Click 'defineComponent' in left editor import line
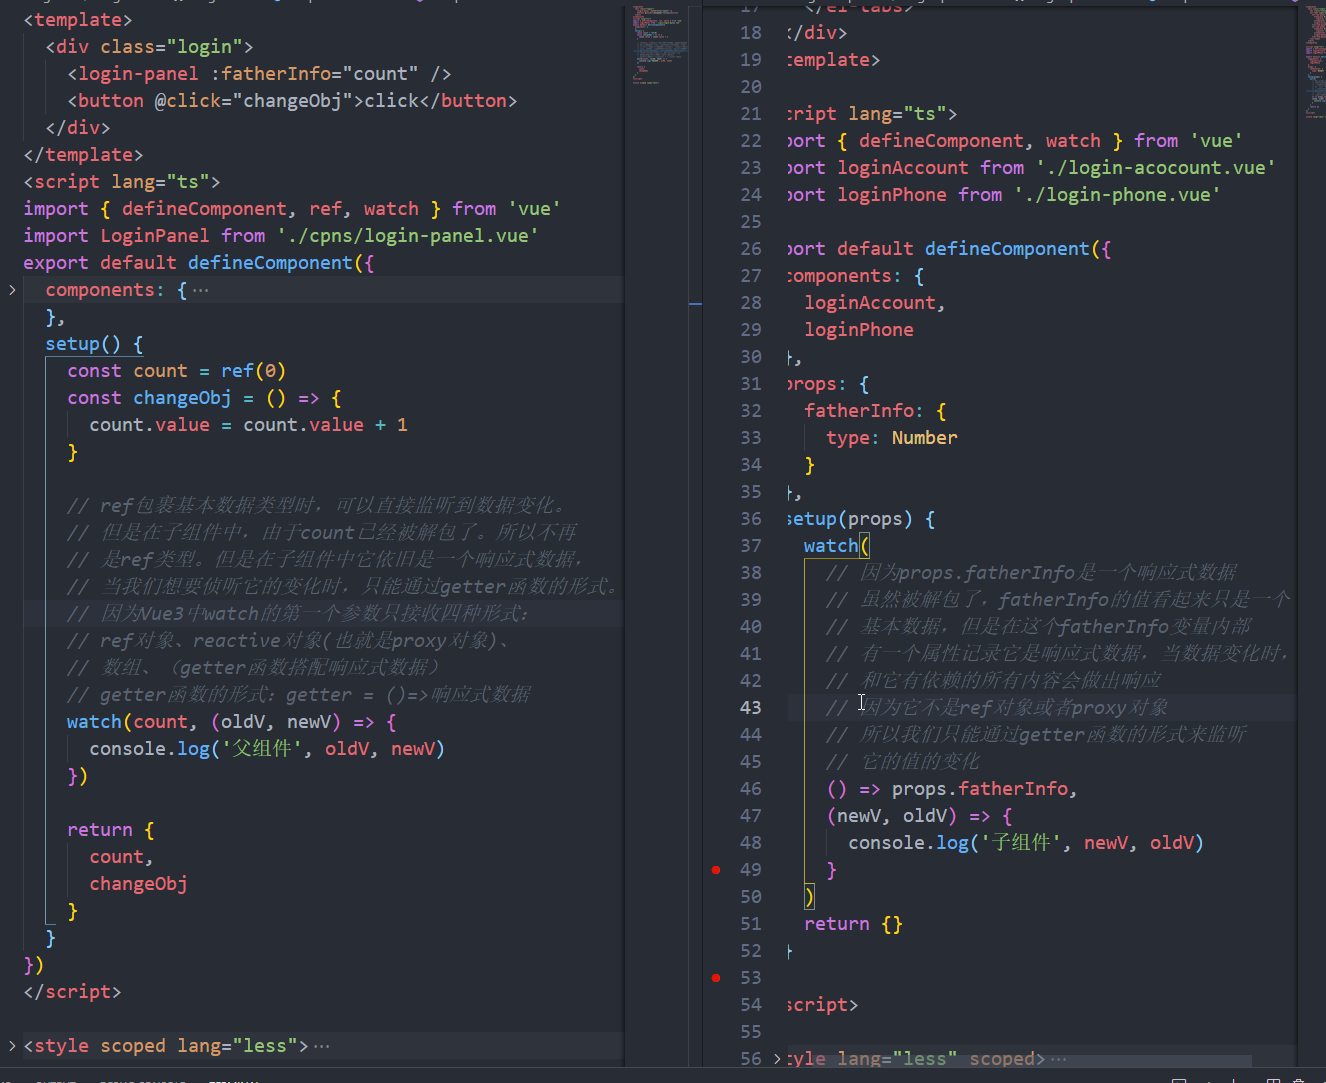1326x1083 pixels. point(204,209)
